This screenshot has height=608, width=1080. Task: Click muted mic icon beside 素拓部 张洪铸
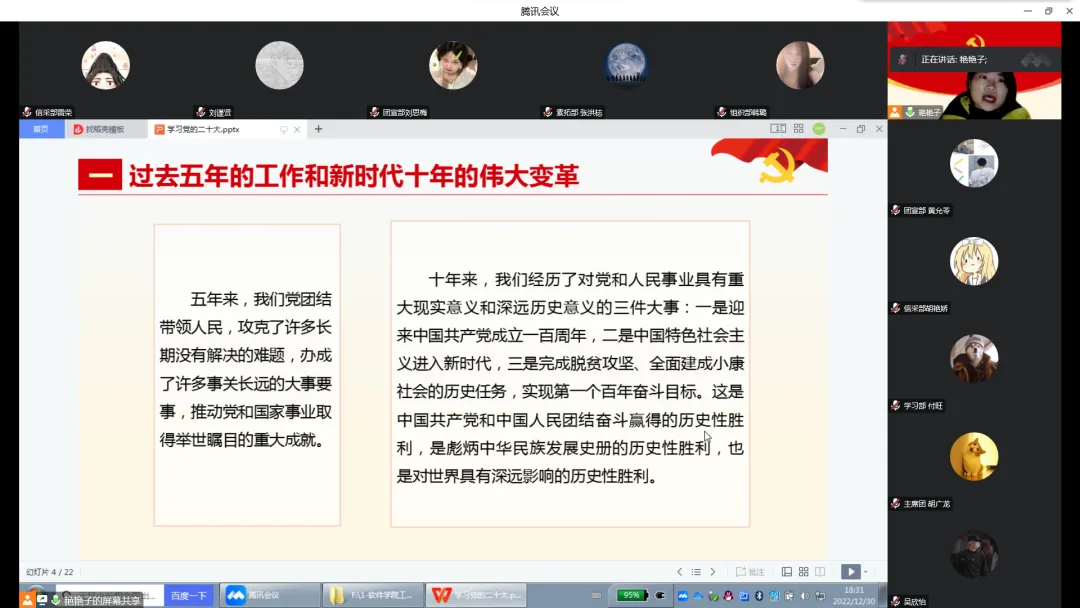click(548, 112)
